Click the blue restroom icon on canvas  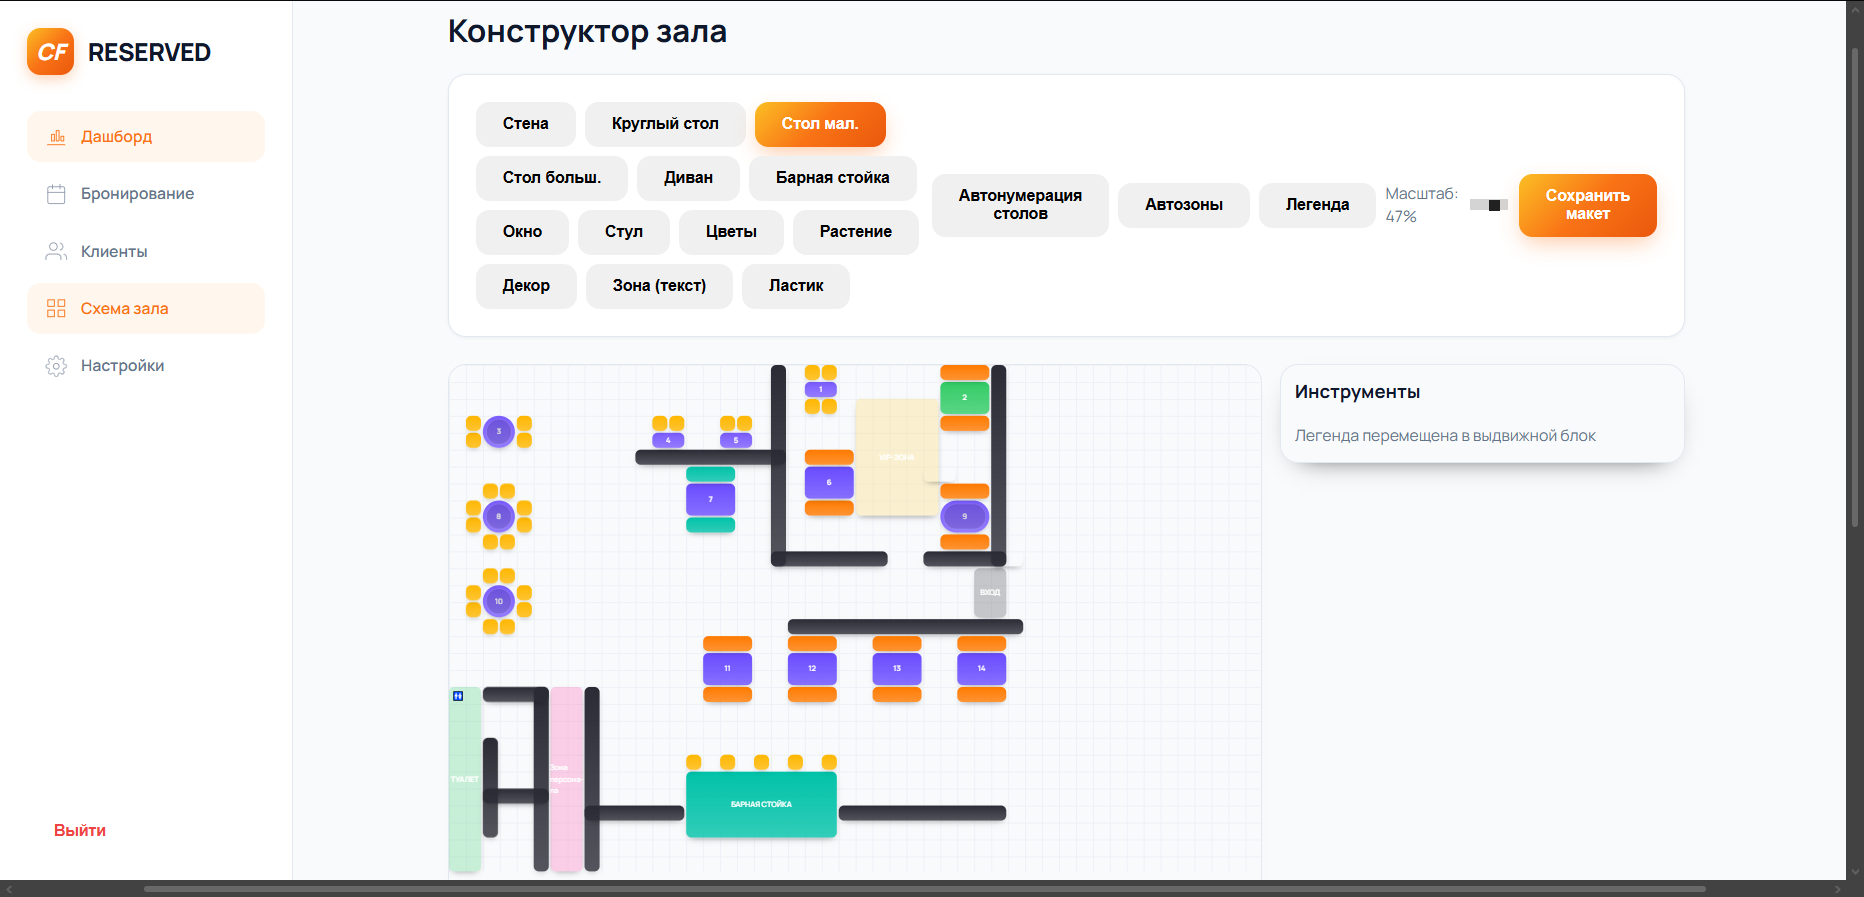(x=458, y=696)
